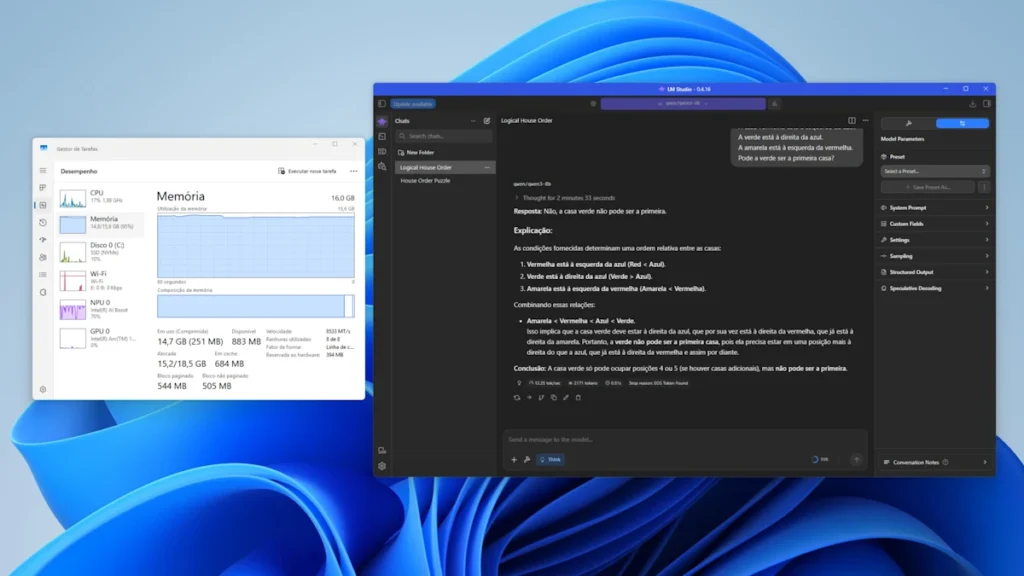
Task: Open the Developer view in LM Studio sidebar
Action: (382, 136)
